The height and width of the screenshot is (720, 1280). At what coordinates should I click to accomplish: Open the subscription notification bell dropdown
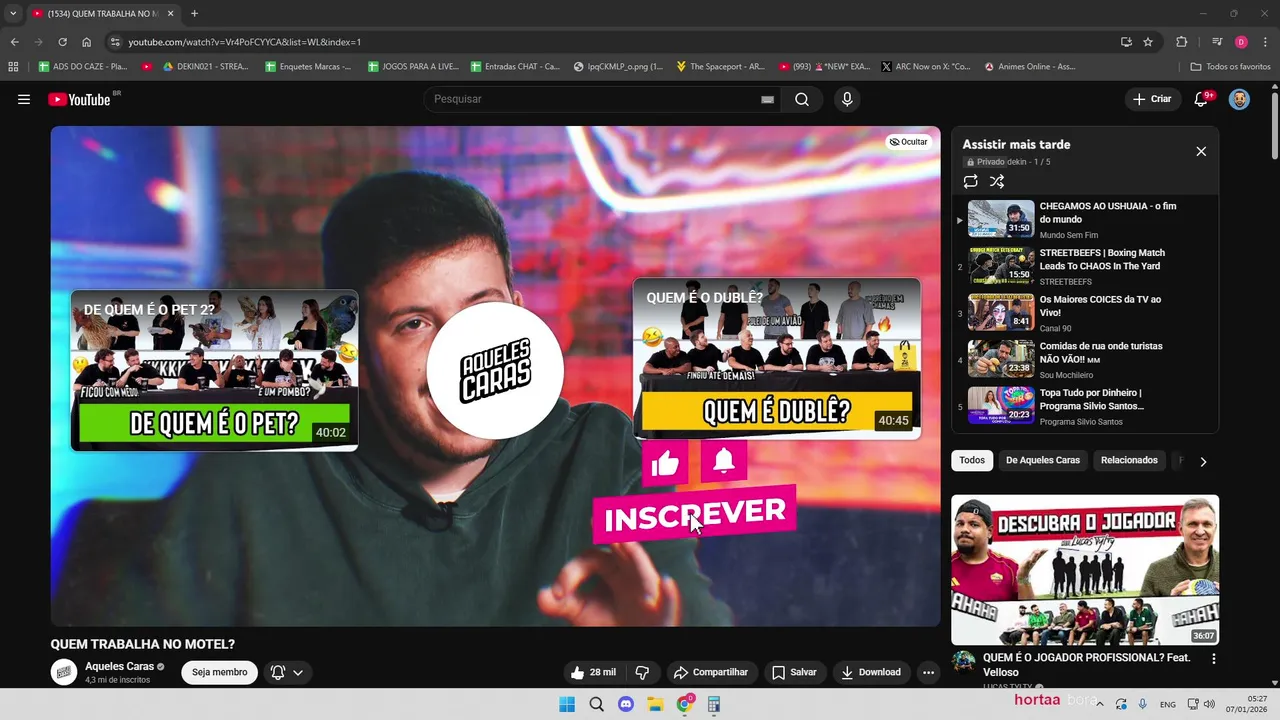point(286,672)
